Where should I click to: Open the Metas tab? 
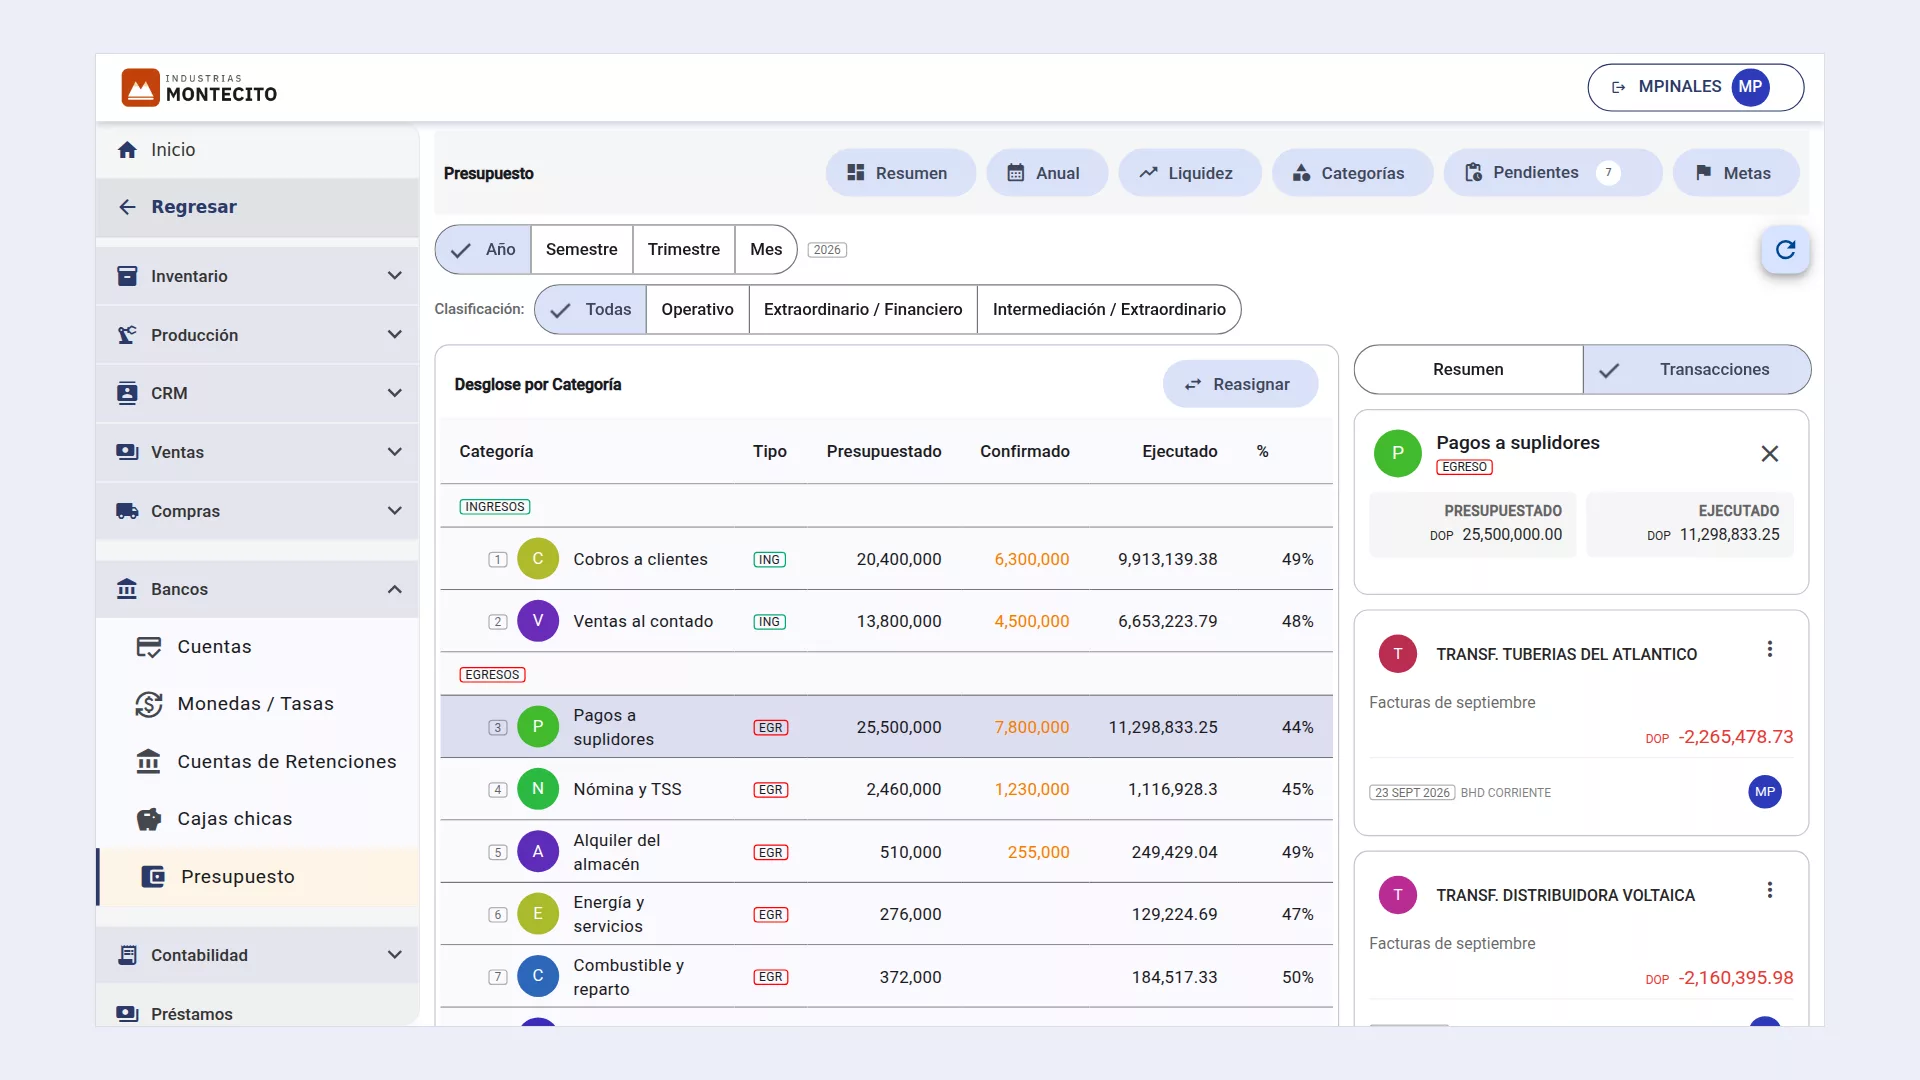pos(1736,173)
